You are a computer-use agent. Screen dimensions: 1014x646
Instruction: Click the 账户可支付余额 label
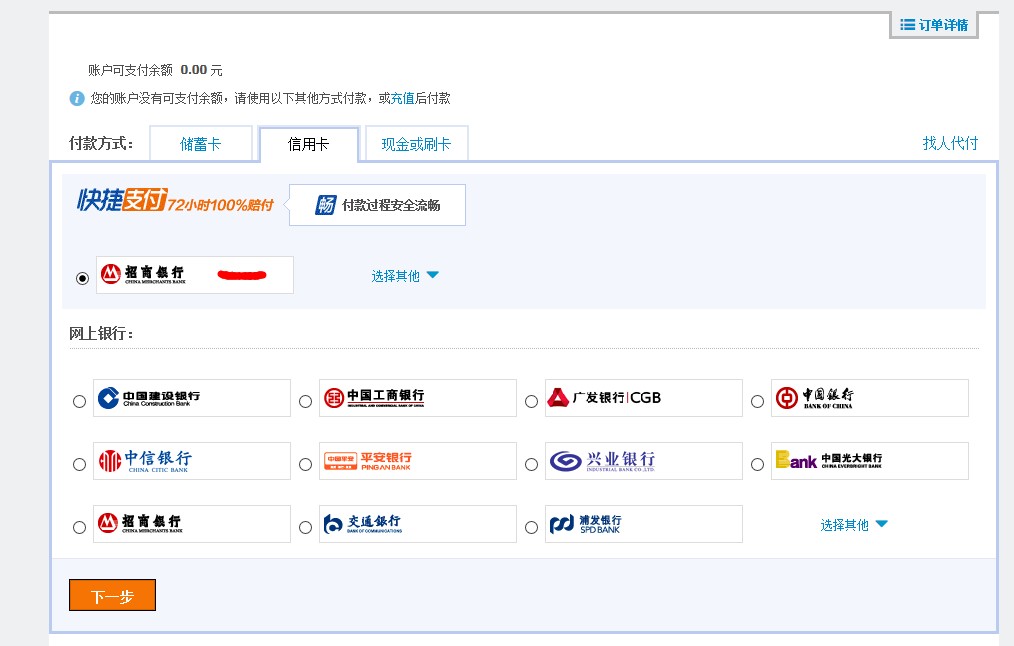point(131,70)
